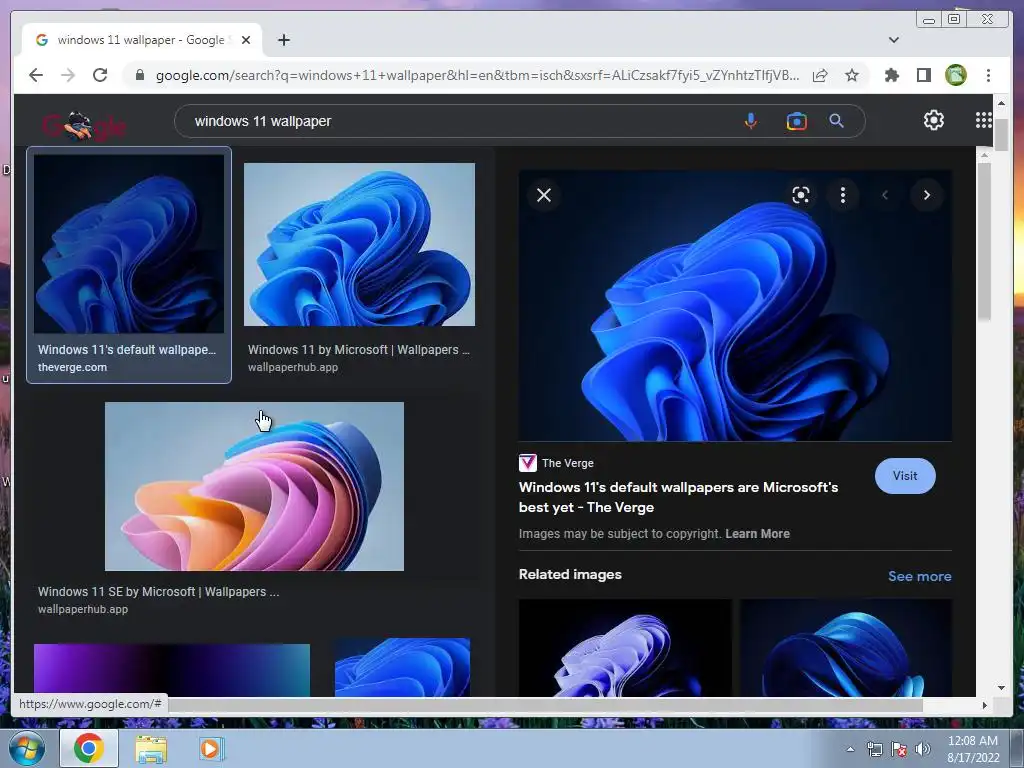Go to next image in preview
The width and height of the screenshot is (1024, 768).
click(926, 195)
